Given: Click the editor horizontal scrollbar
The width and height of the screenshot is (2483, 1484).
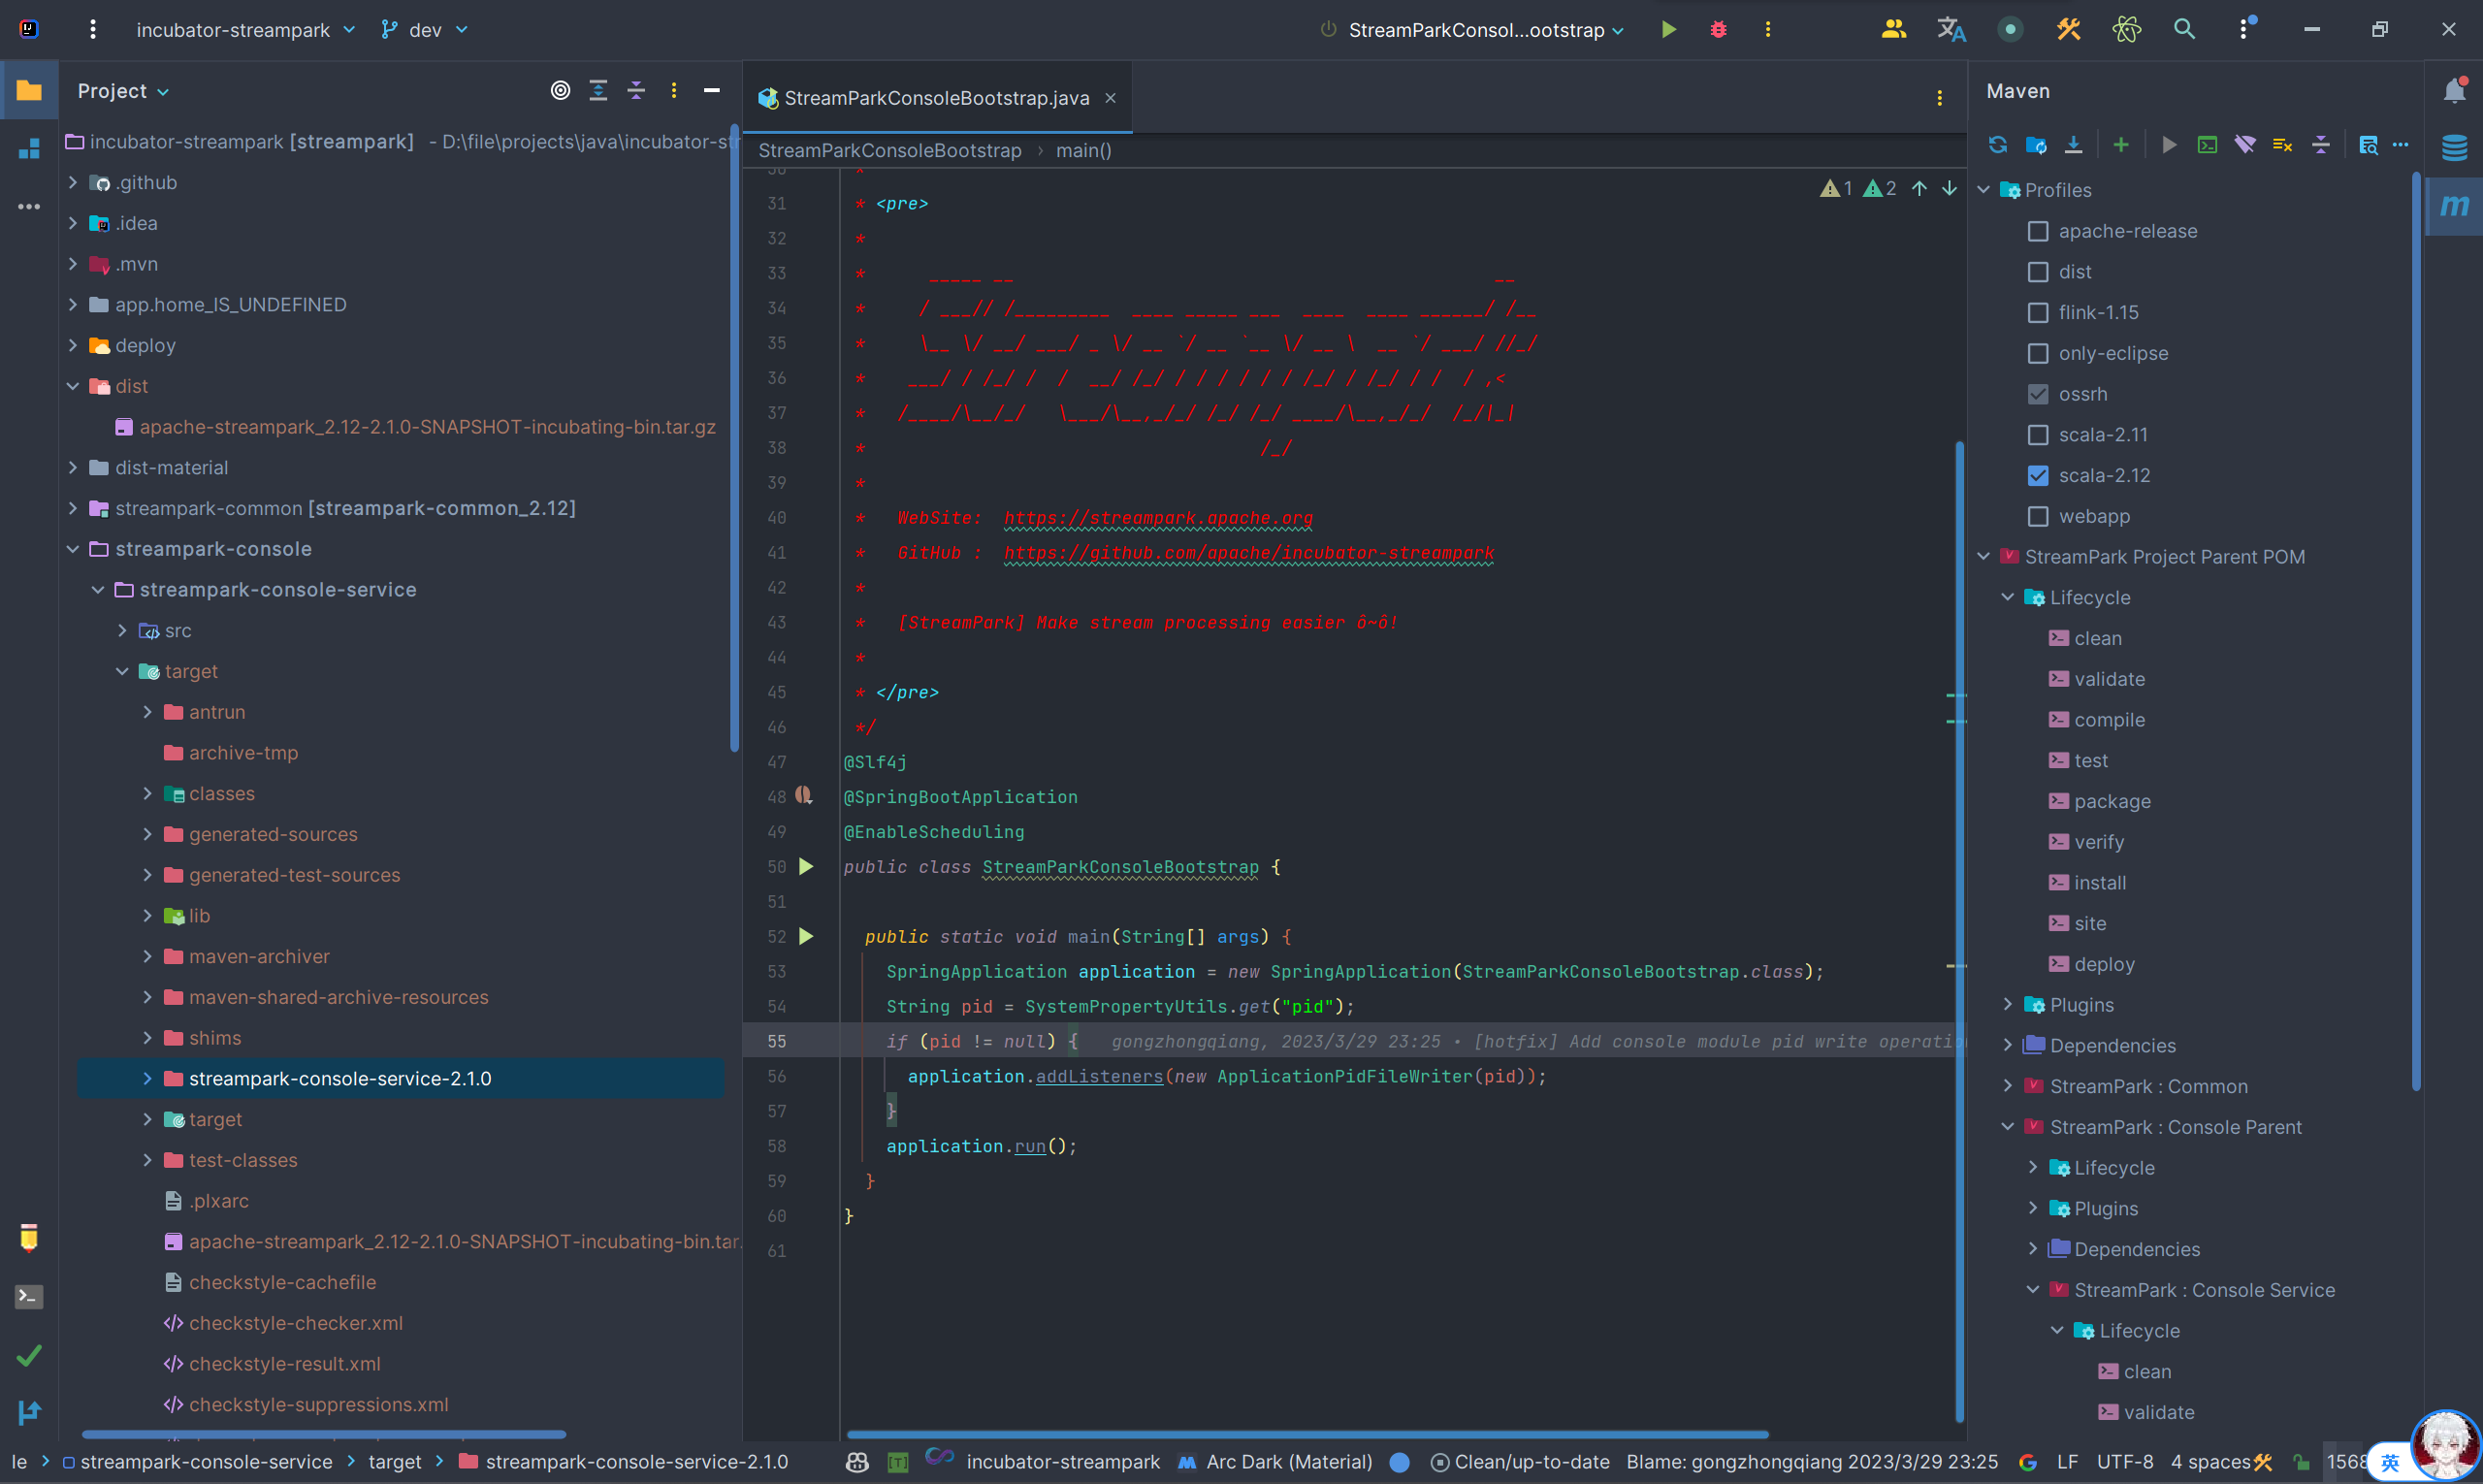Looking at the screenshot, I should pos(1306,1435).
